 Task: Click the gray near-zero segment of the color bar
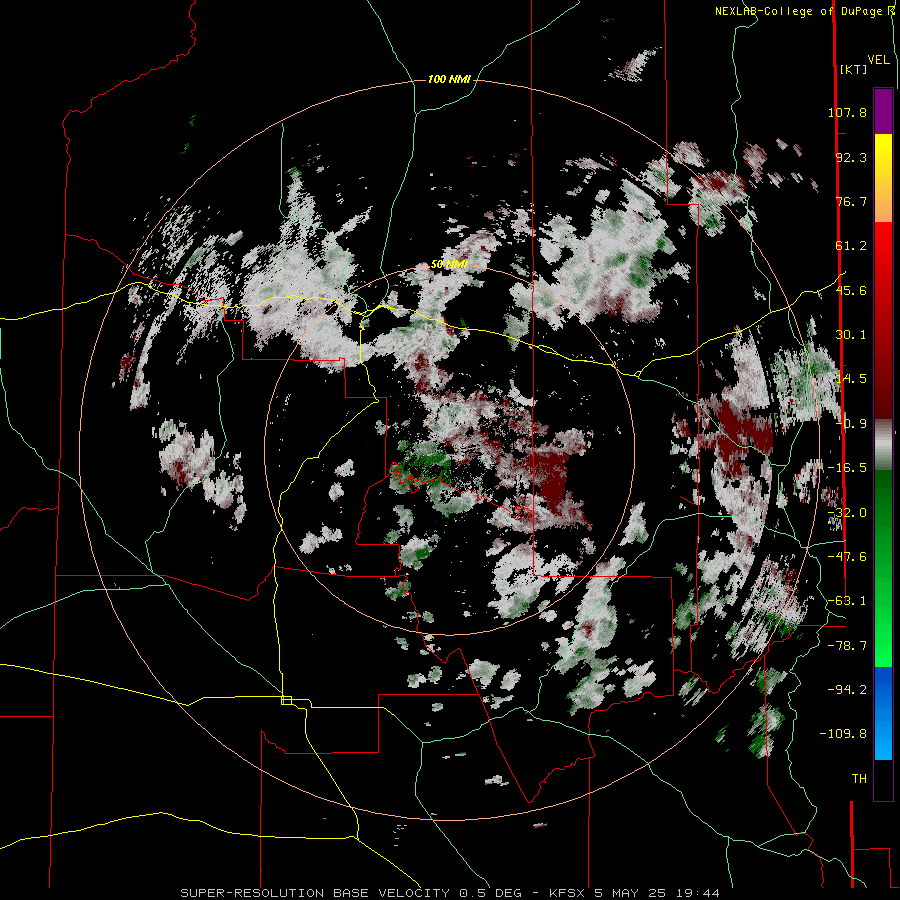883,444
